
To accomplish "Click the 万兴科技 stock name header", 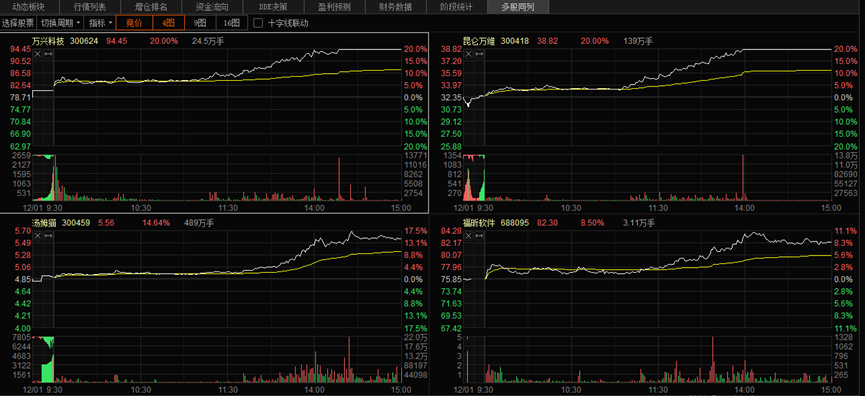I will (x=48, y=41).
